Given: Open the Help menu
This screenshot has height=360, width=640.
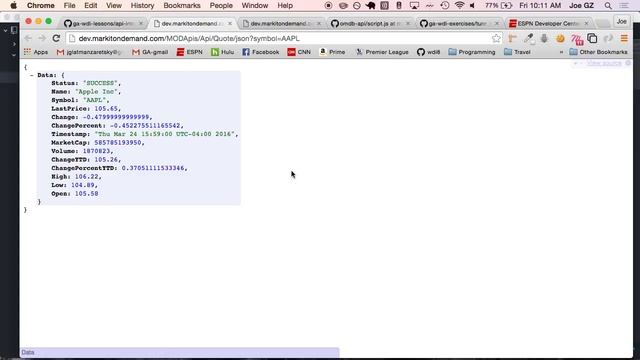Looking at the screenshot, I should tap(285, 6).
